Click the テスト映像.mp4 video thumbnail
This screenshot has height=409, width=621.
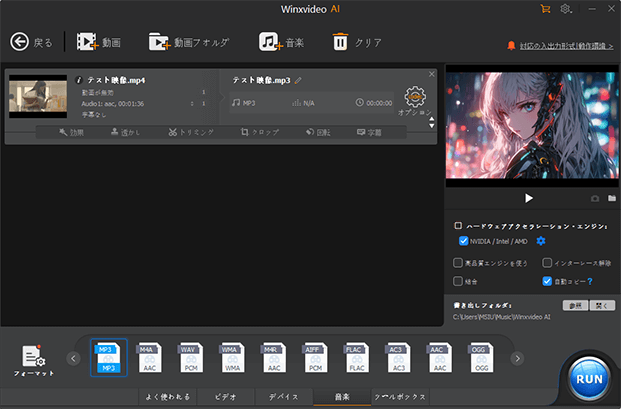pos(38,96)
